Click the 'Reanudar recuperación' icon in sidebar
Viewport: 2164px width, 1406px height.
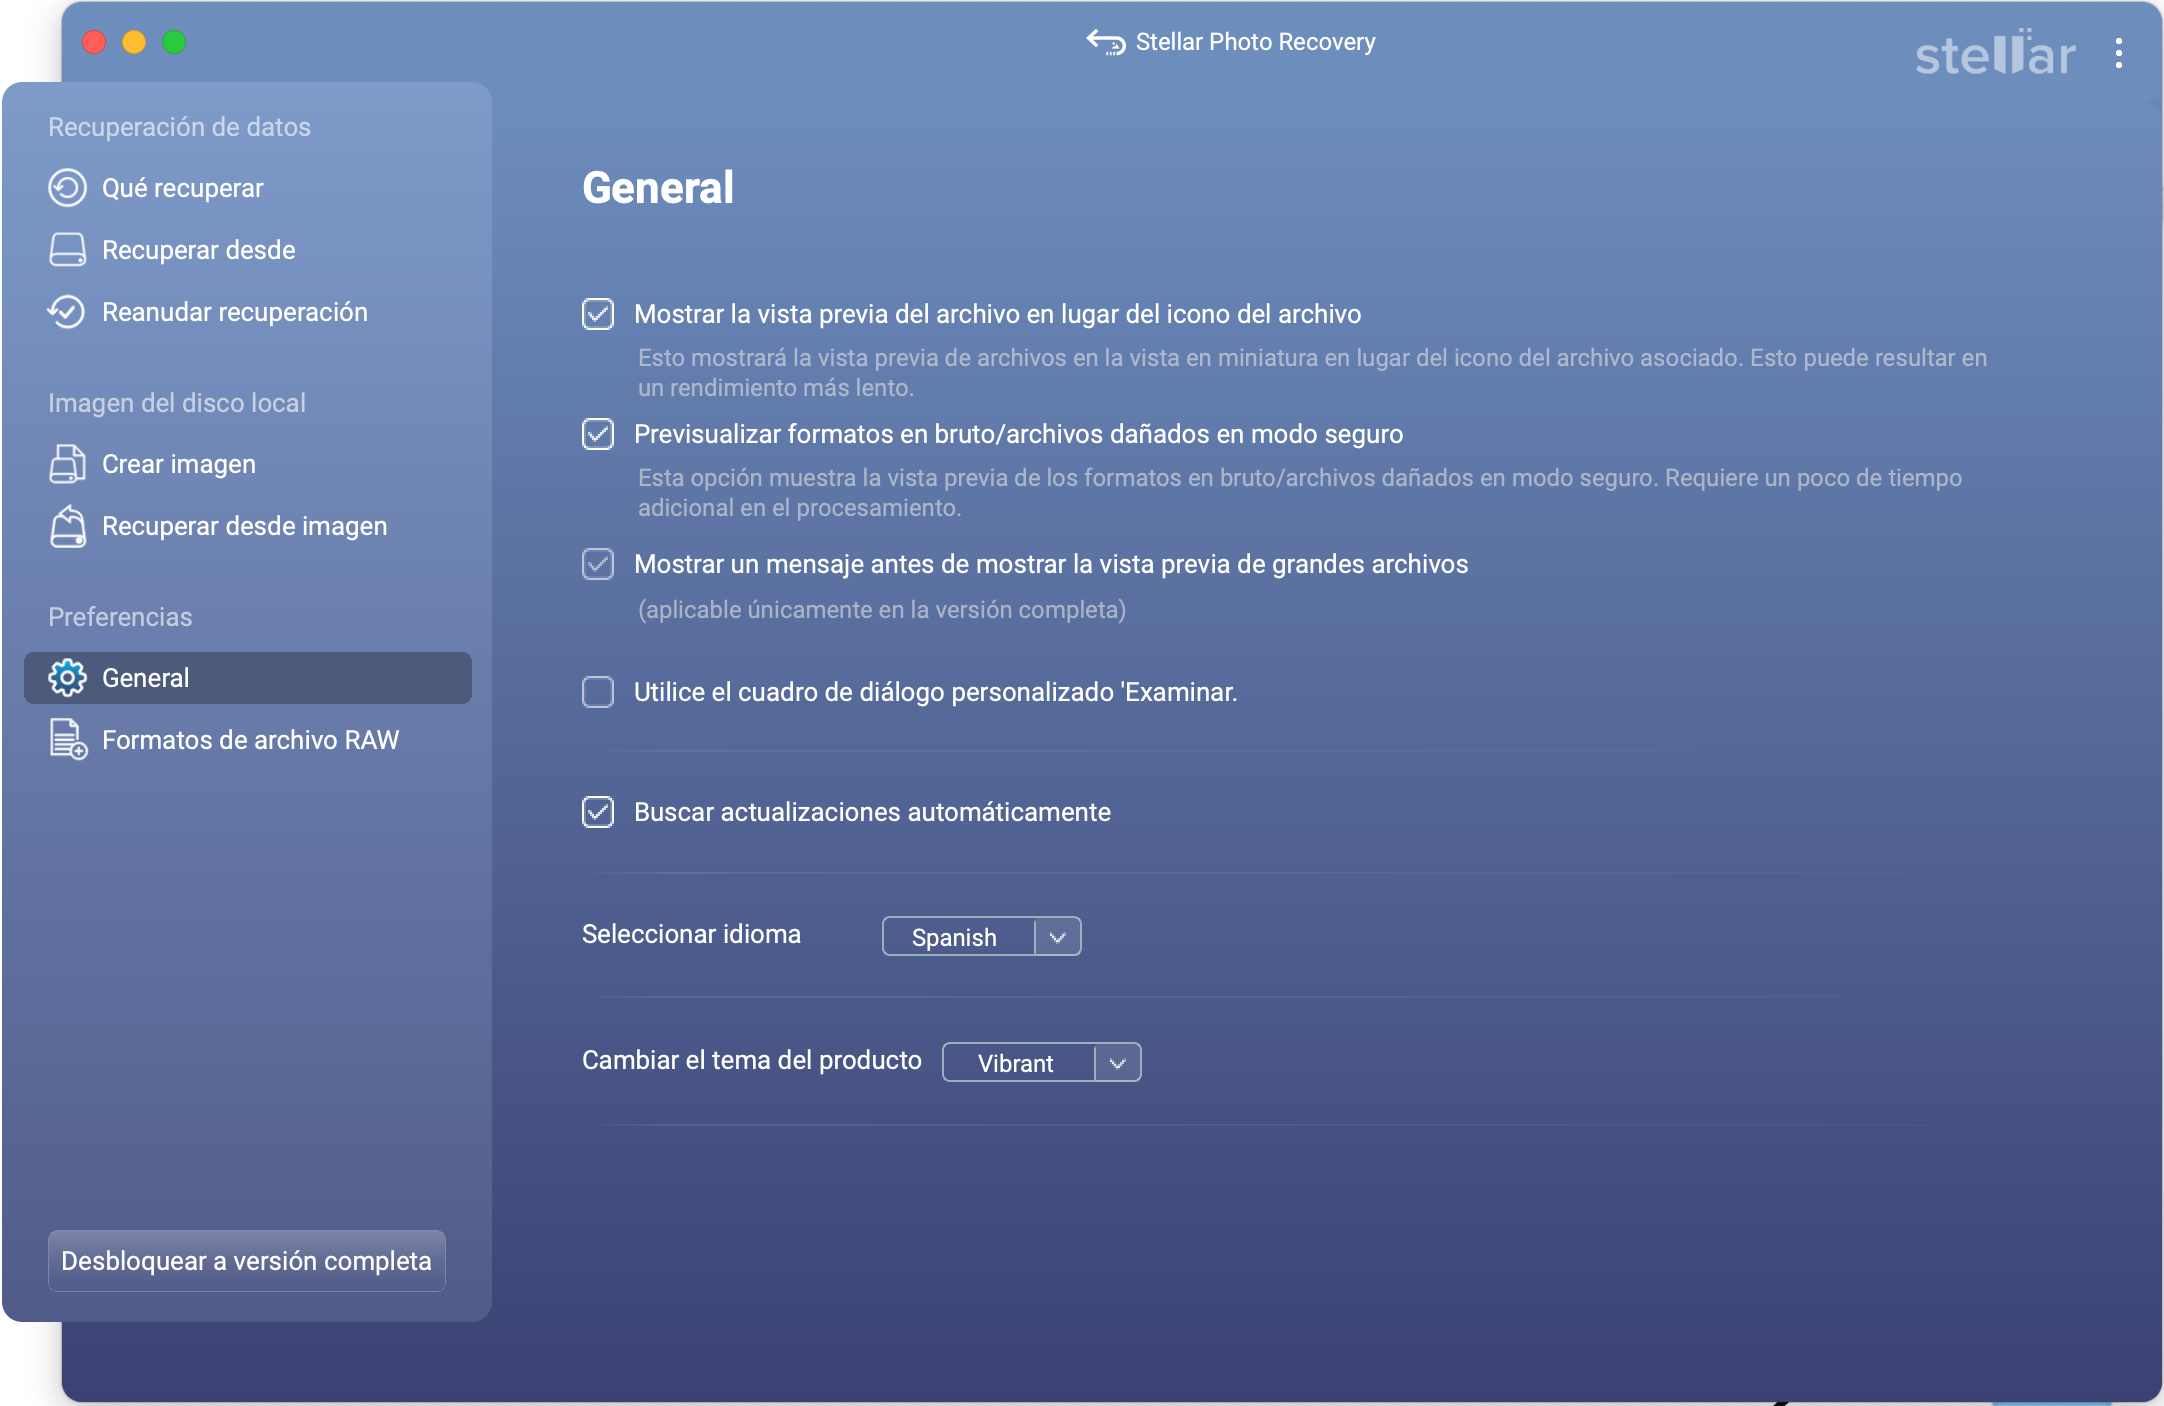66,312
